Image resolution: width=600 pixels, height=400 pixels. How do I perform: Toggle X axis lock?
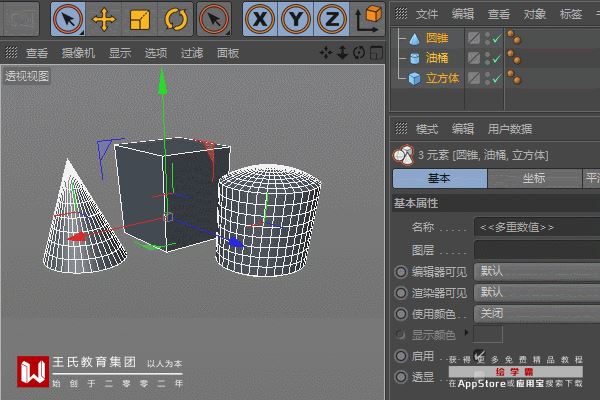click(x=260, y=19)
